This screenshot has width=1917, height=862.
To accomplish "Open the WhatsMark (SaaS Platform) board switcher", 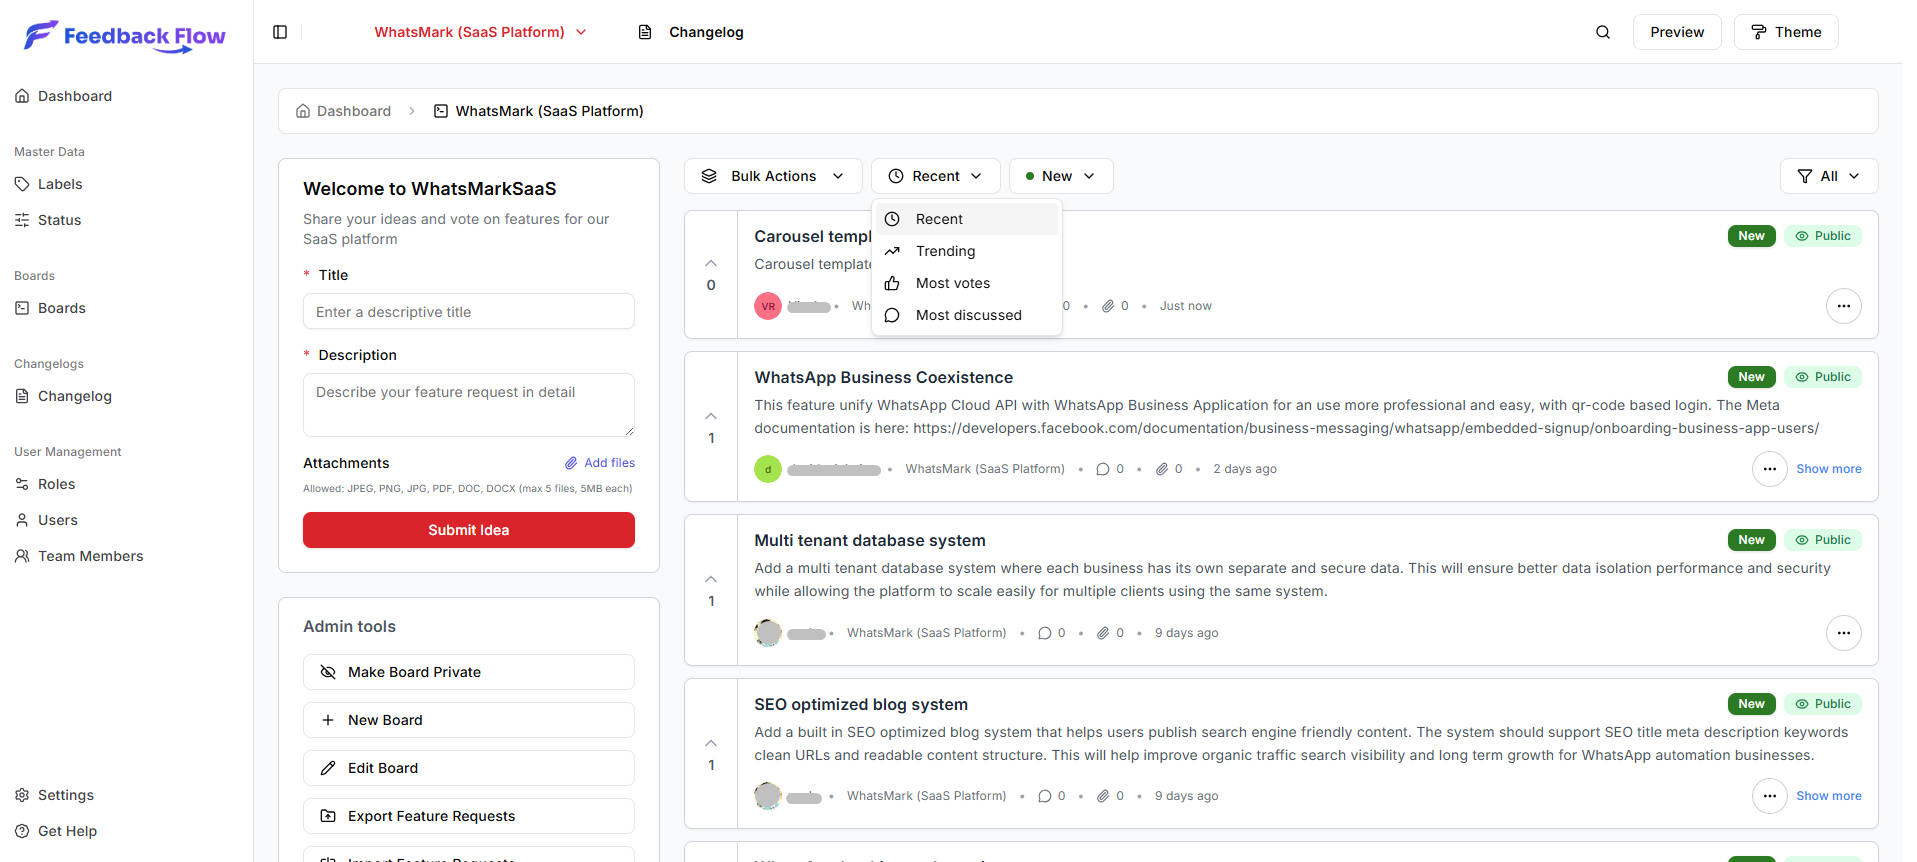I will [x=480, y=32].
